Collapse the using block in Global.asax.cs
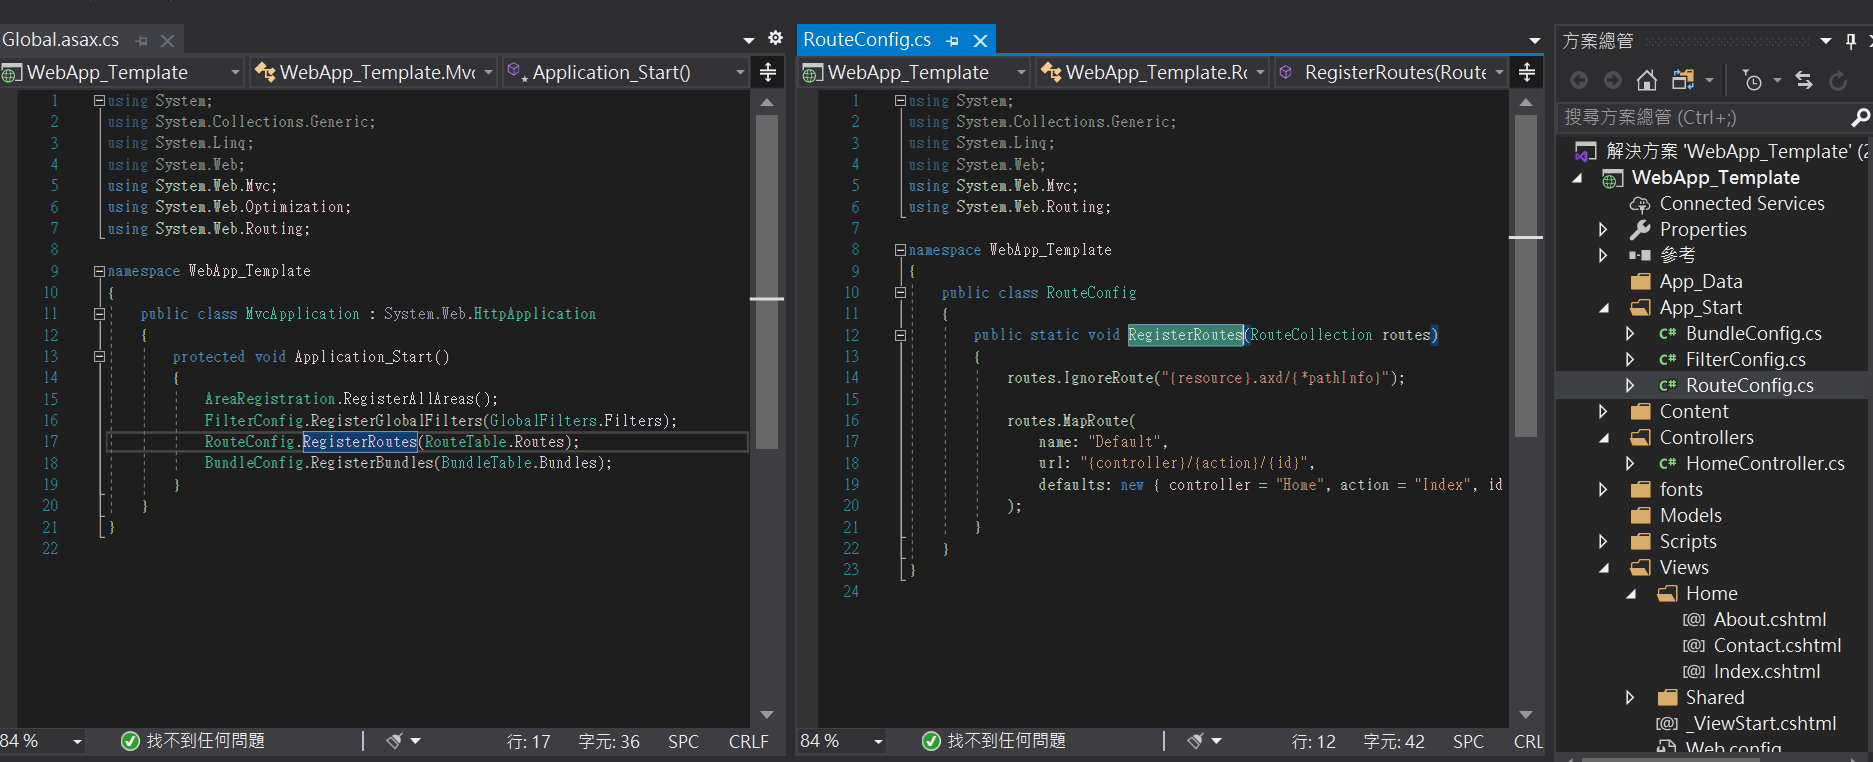Image resolution: width=1873 pixels, height=762 pixels. tap(99, 101)
